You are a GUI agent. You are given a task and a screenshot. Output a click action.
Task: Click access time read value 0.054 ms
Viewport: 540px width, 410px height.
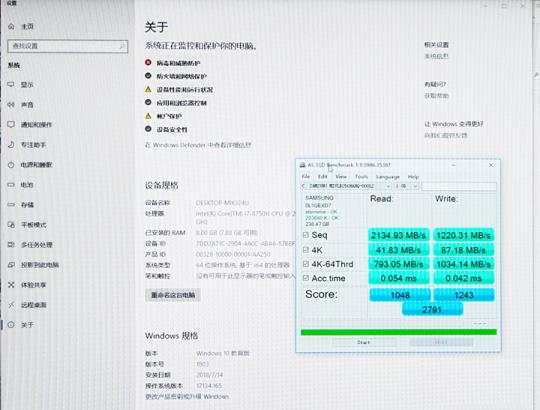398,278
